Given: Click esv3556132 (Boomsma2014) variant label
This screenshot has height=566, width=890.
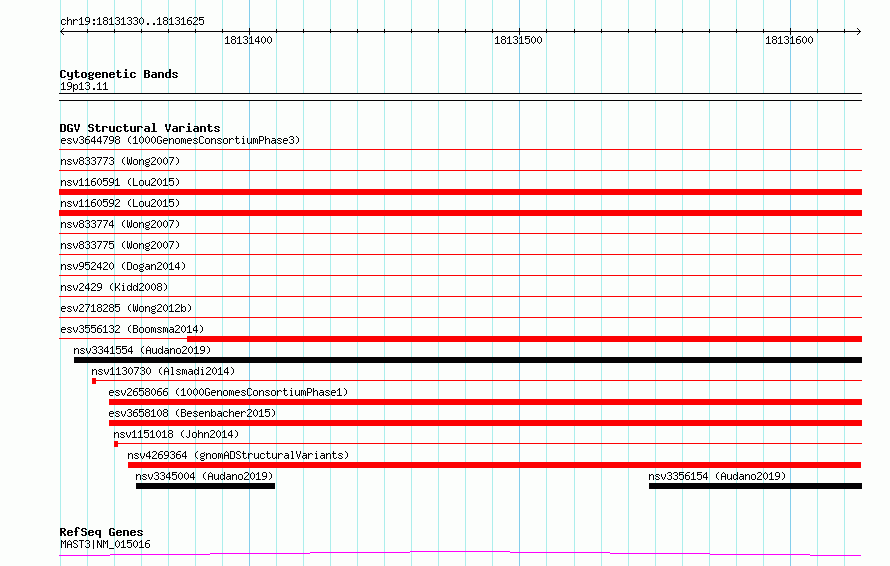Looking at the screenshot, I should (x=132, y=329).
